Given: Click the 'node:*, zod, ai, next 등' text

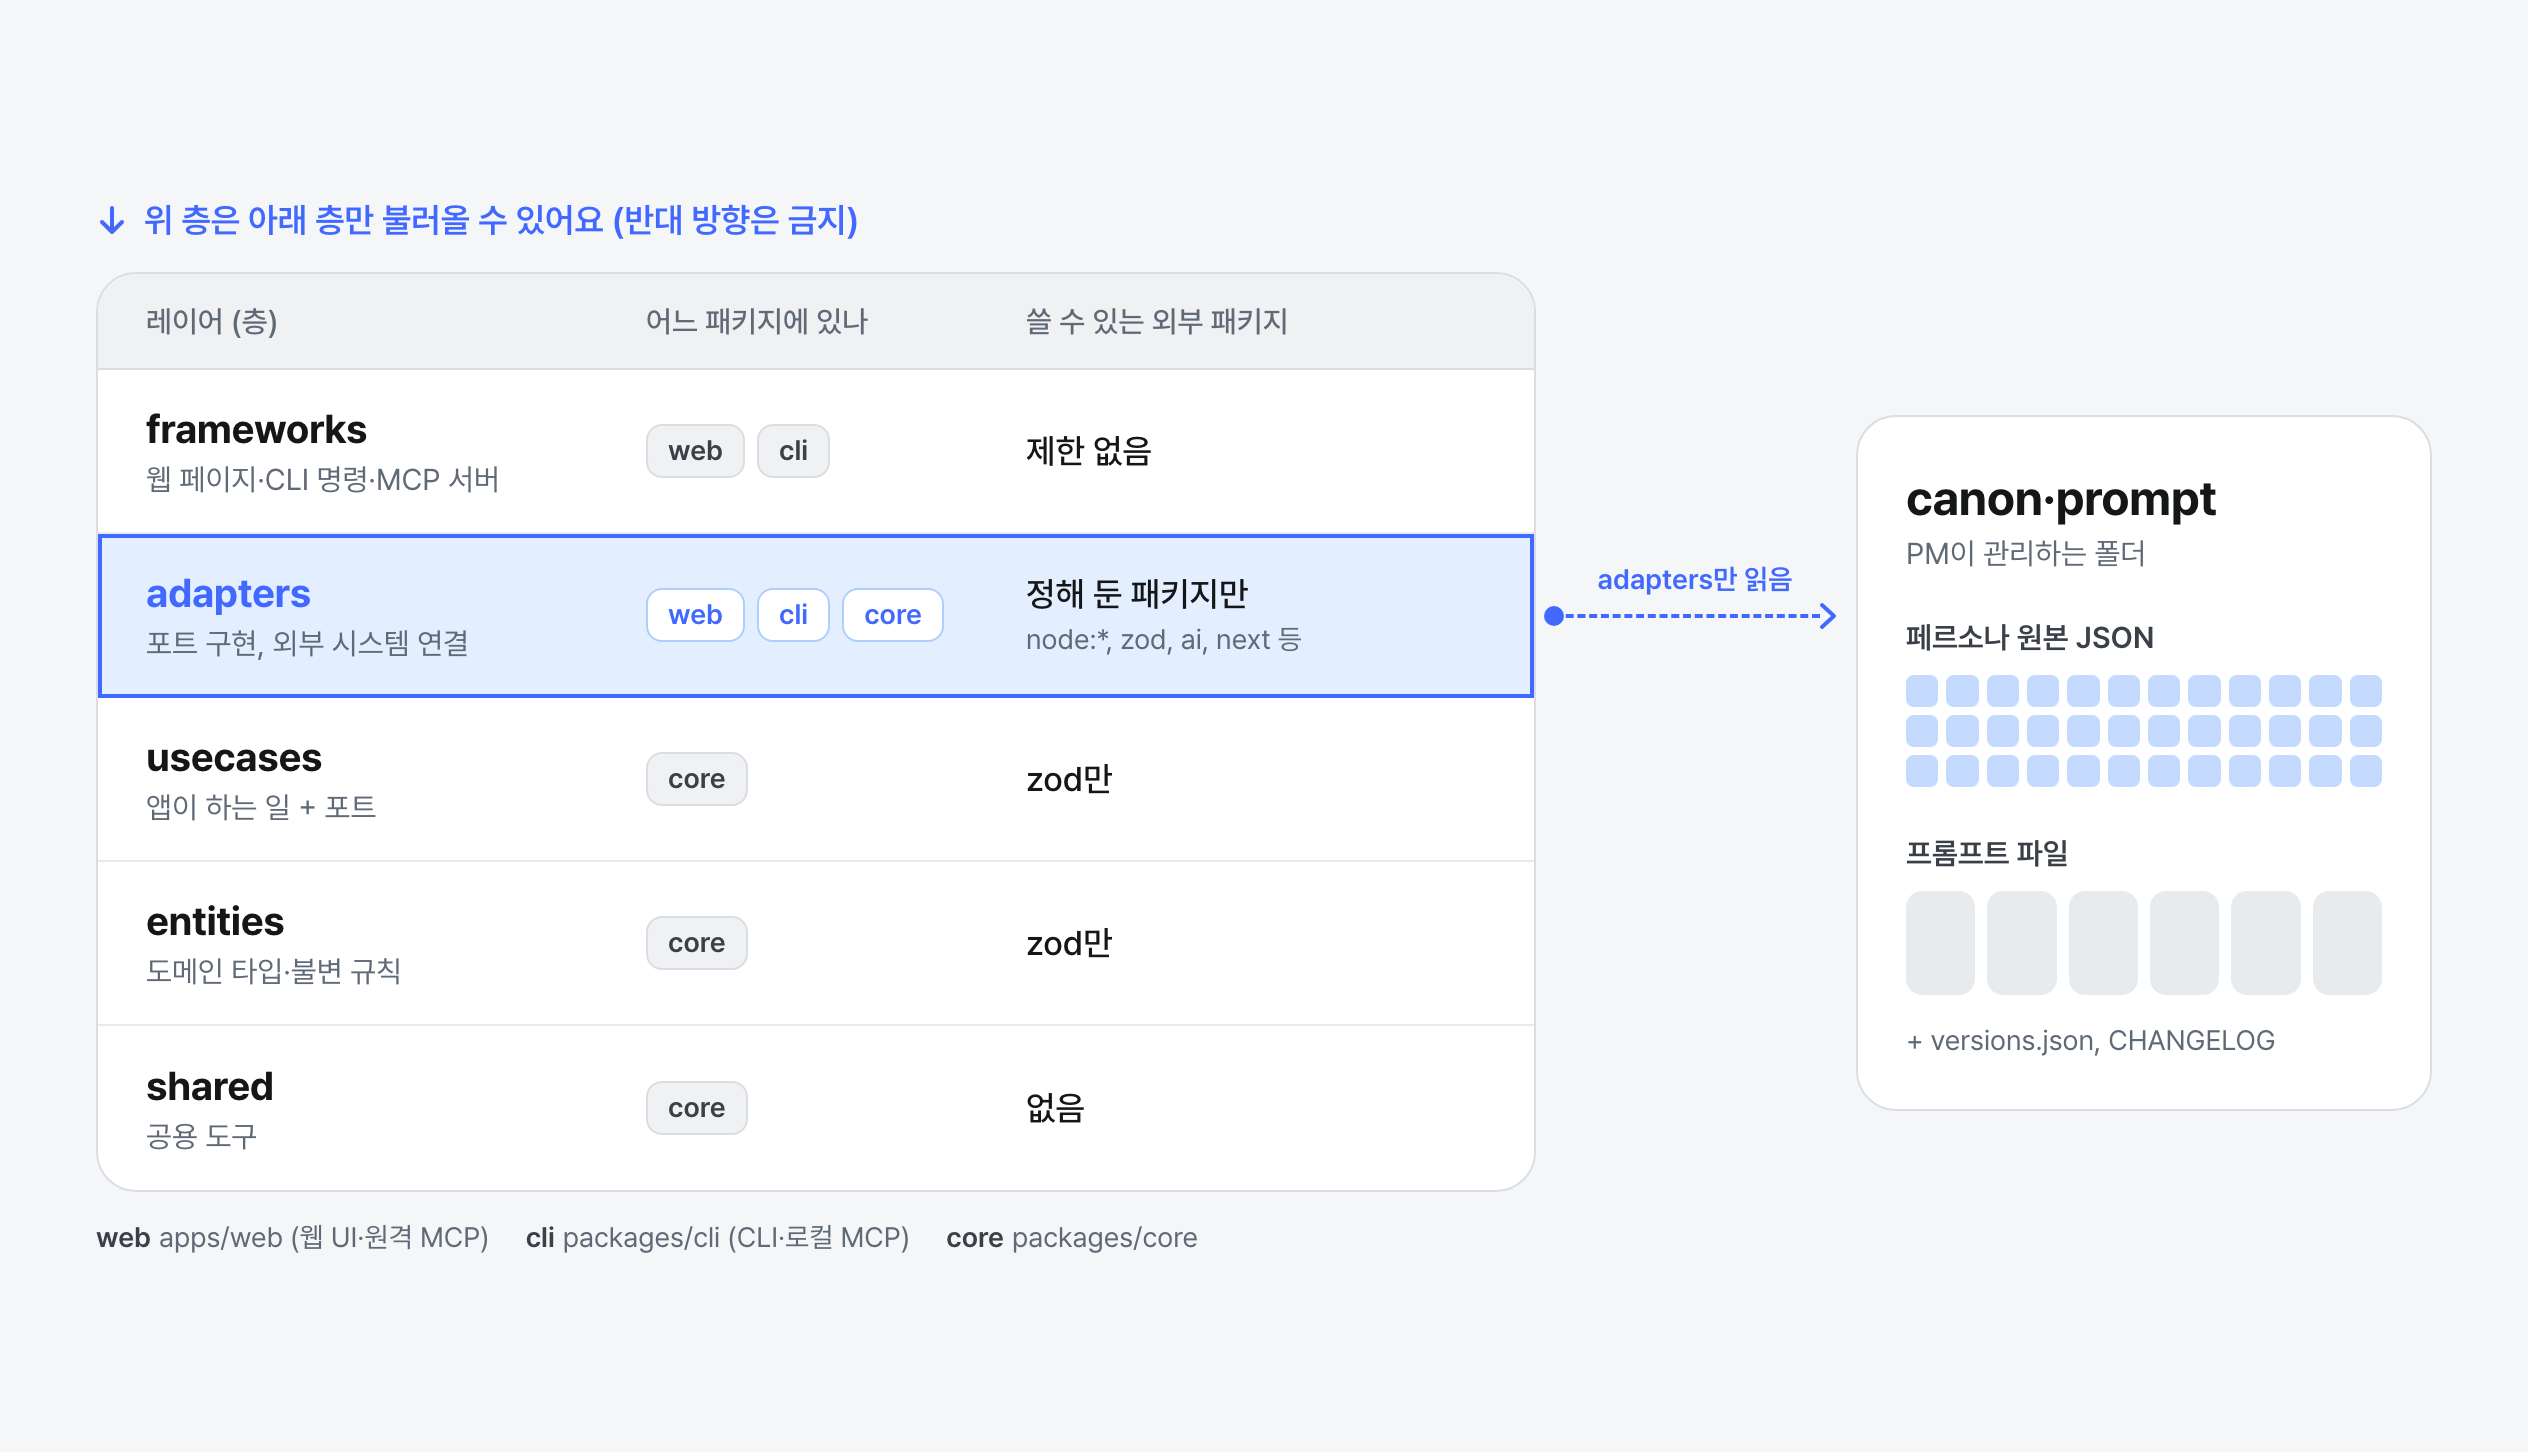Looking at the screenshot, I should (1164, 640).
